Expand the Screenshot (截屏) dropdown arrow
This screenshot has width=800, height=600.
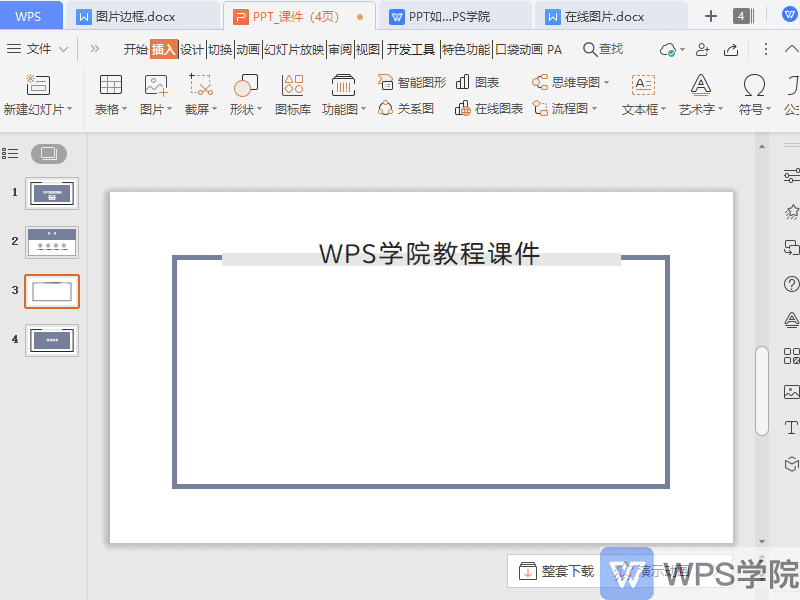[x=214, y=109]
